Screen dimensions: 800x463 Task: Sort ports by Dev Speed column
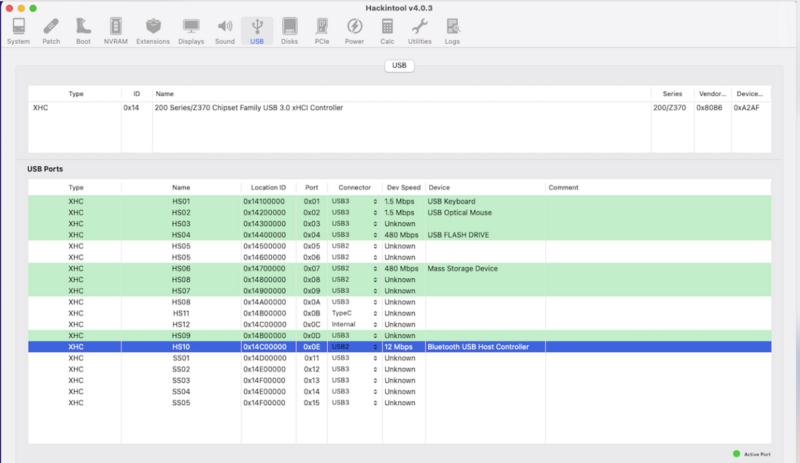(x=401, y=187)
